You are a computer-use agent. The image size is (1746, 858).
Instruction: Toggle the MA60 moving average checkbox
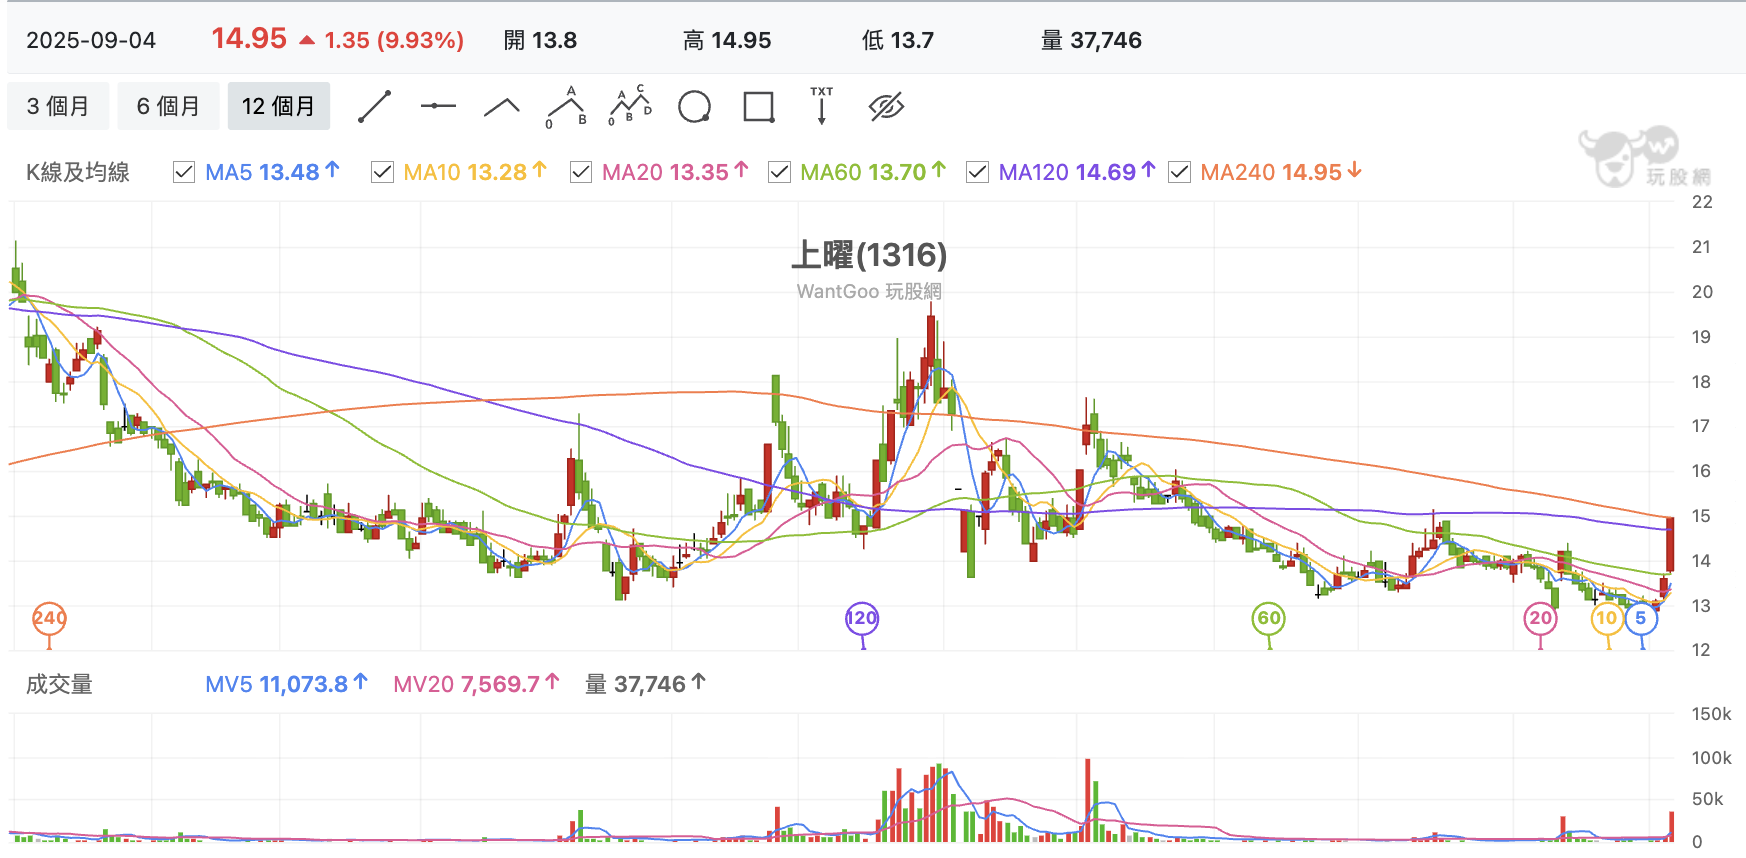click(779, 172)
